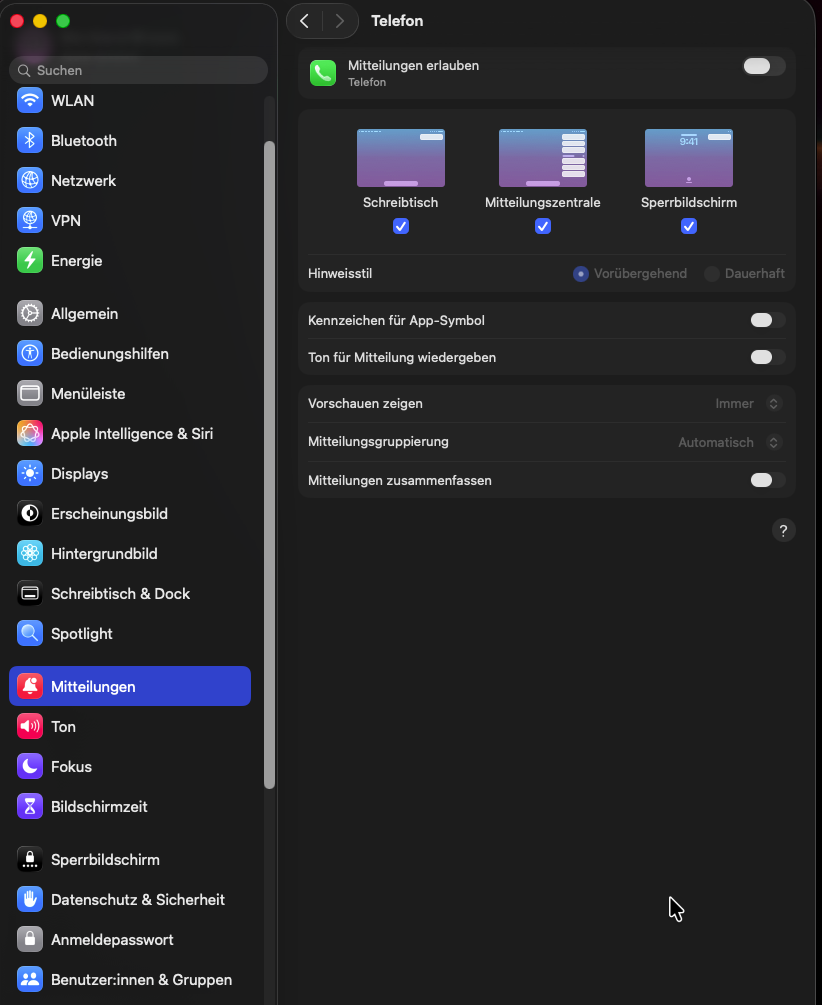Click the Suchen search field
The height and width of the screenshot is (1005, 822).
point(138,71)
